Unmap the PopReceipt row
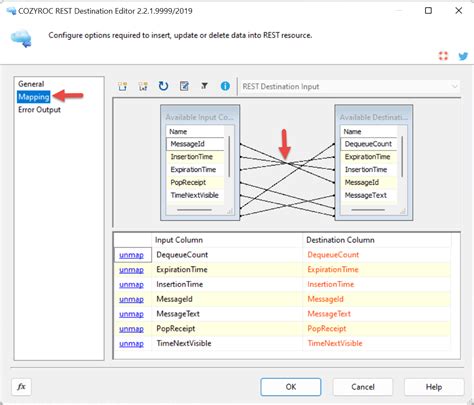 (x=131, y=329)
